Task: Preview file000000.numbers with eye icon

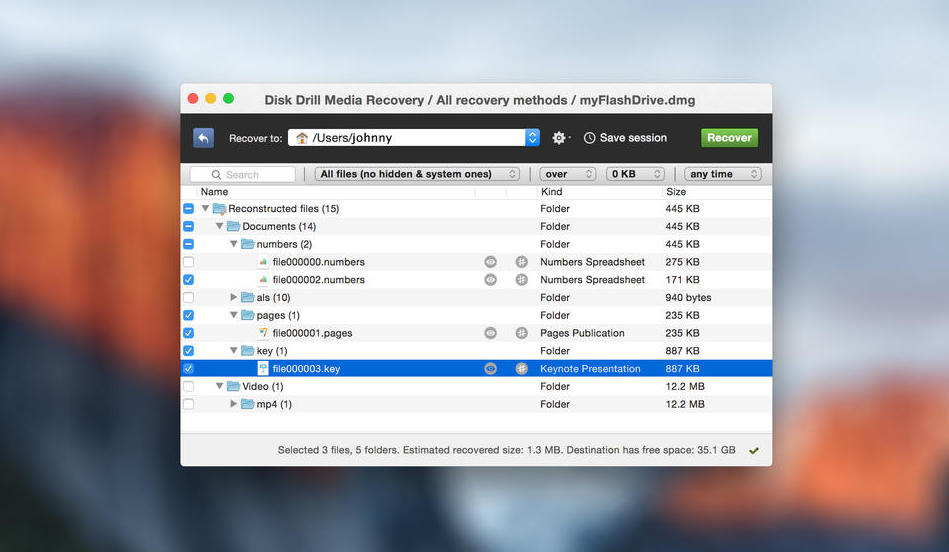Action: point(490,262)
